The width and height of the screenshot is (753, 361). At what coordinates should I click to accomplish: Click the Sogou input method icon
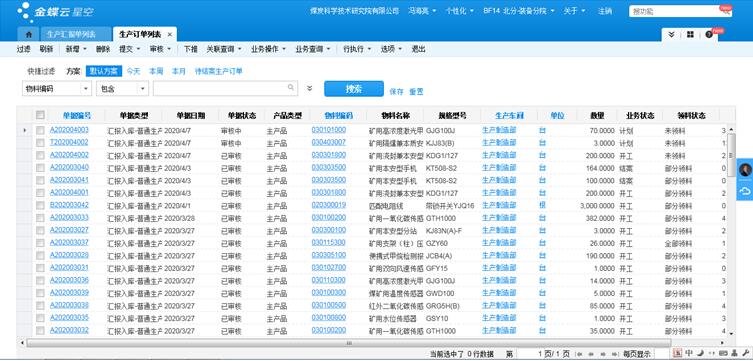tap(677, 354)
